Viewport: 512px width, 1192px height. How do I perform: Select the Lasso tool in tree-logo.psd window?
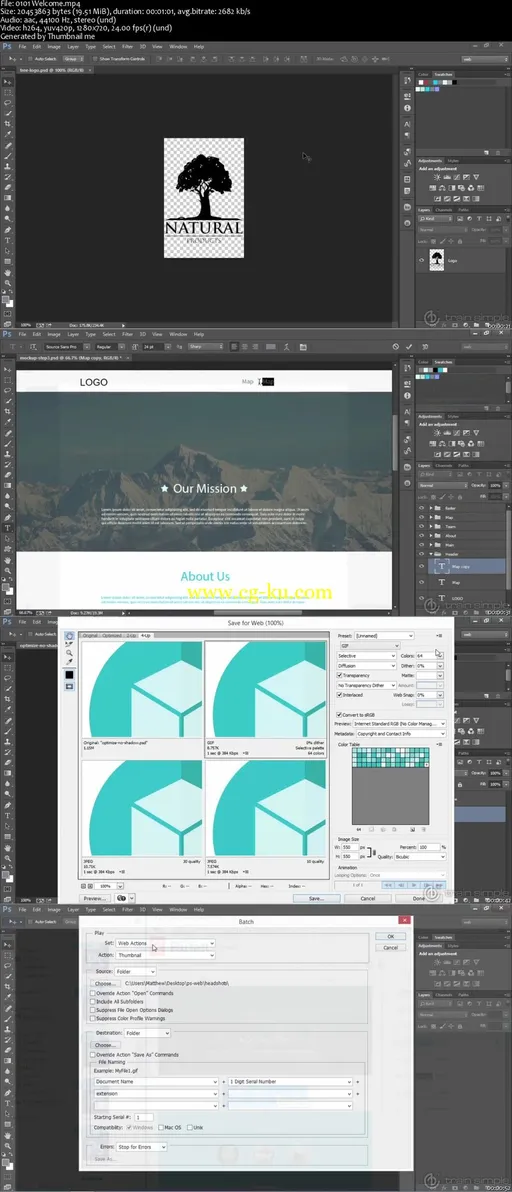8,103
